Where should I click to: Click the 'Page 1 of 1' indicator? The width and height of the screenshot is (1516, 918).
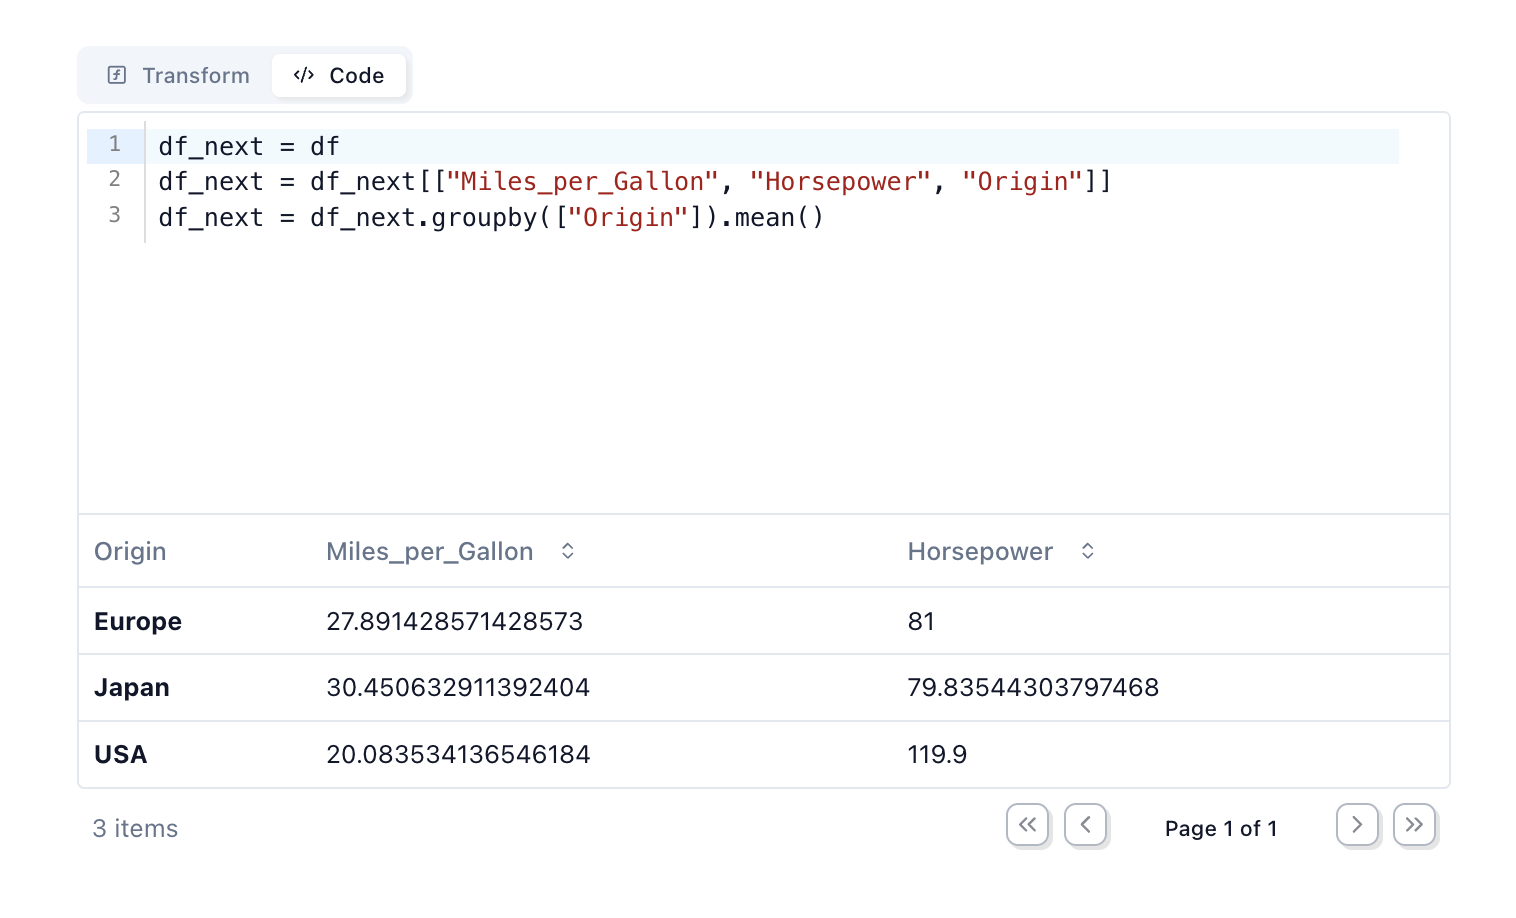(x=1220, y=829)
